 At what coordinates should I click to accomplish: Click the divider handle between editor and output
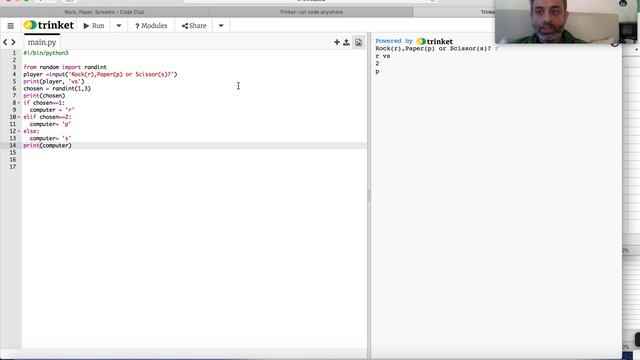(369, 196)
